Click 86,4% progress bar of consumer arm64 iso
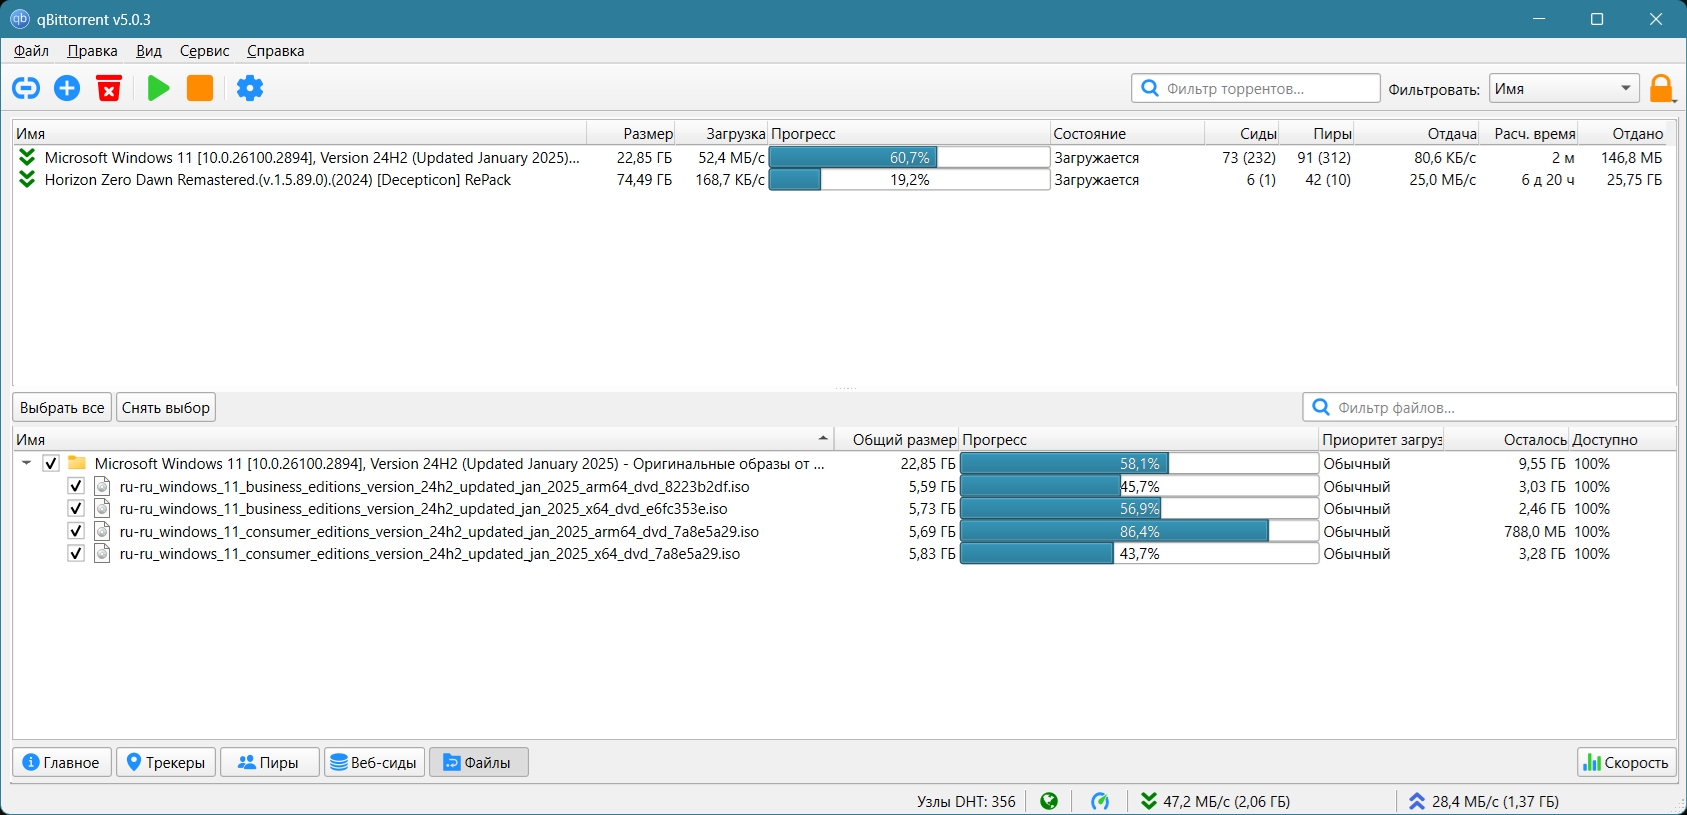Image resolution: width=1687 pixels, height=815 pixels. click(x=1139, y=531)
